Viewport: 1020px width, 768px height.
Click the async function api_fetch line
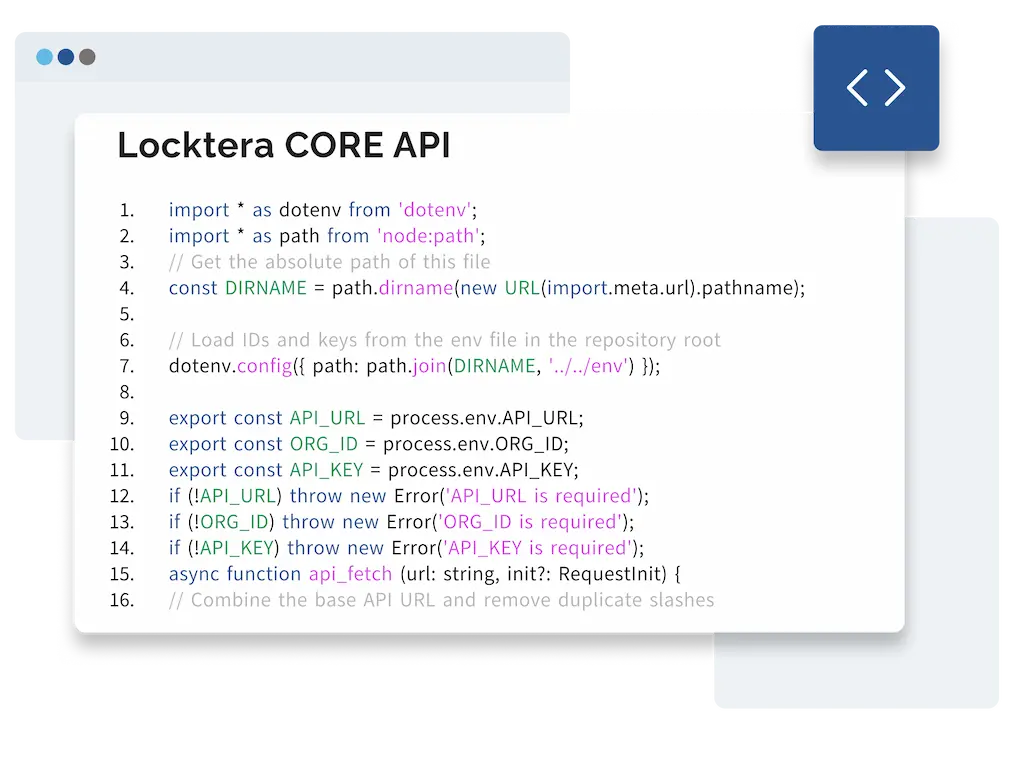[x=425, y=574]
